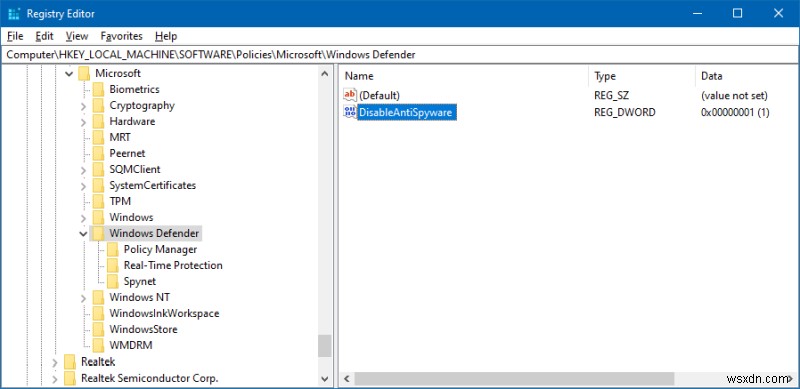The height and width of the screenshot is (389, 800).
Task: Click the Policy Manager folder icon
Action: 113,250
